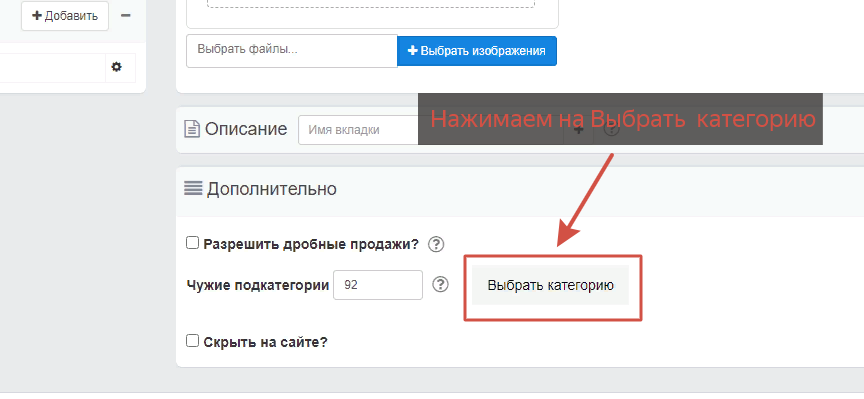Click the "Выбрать категорию" button

(x=550, y=285)
